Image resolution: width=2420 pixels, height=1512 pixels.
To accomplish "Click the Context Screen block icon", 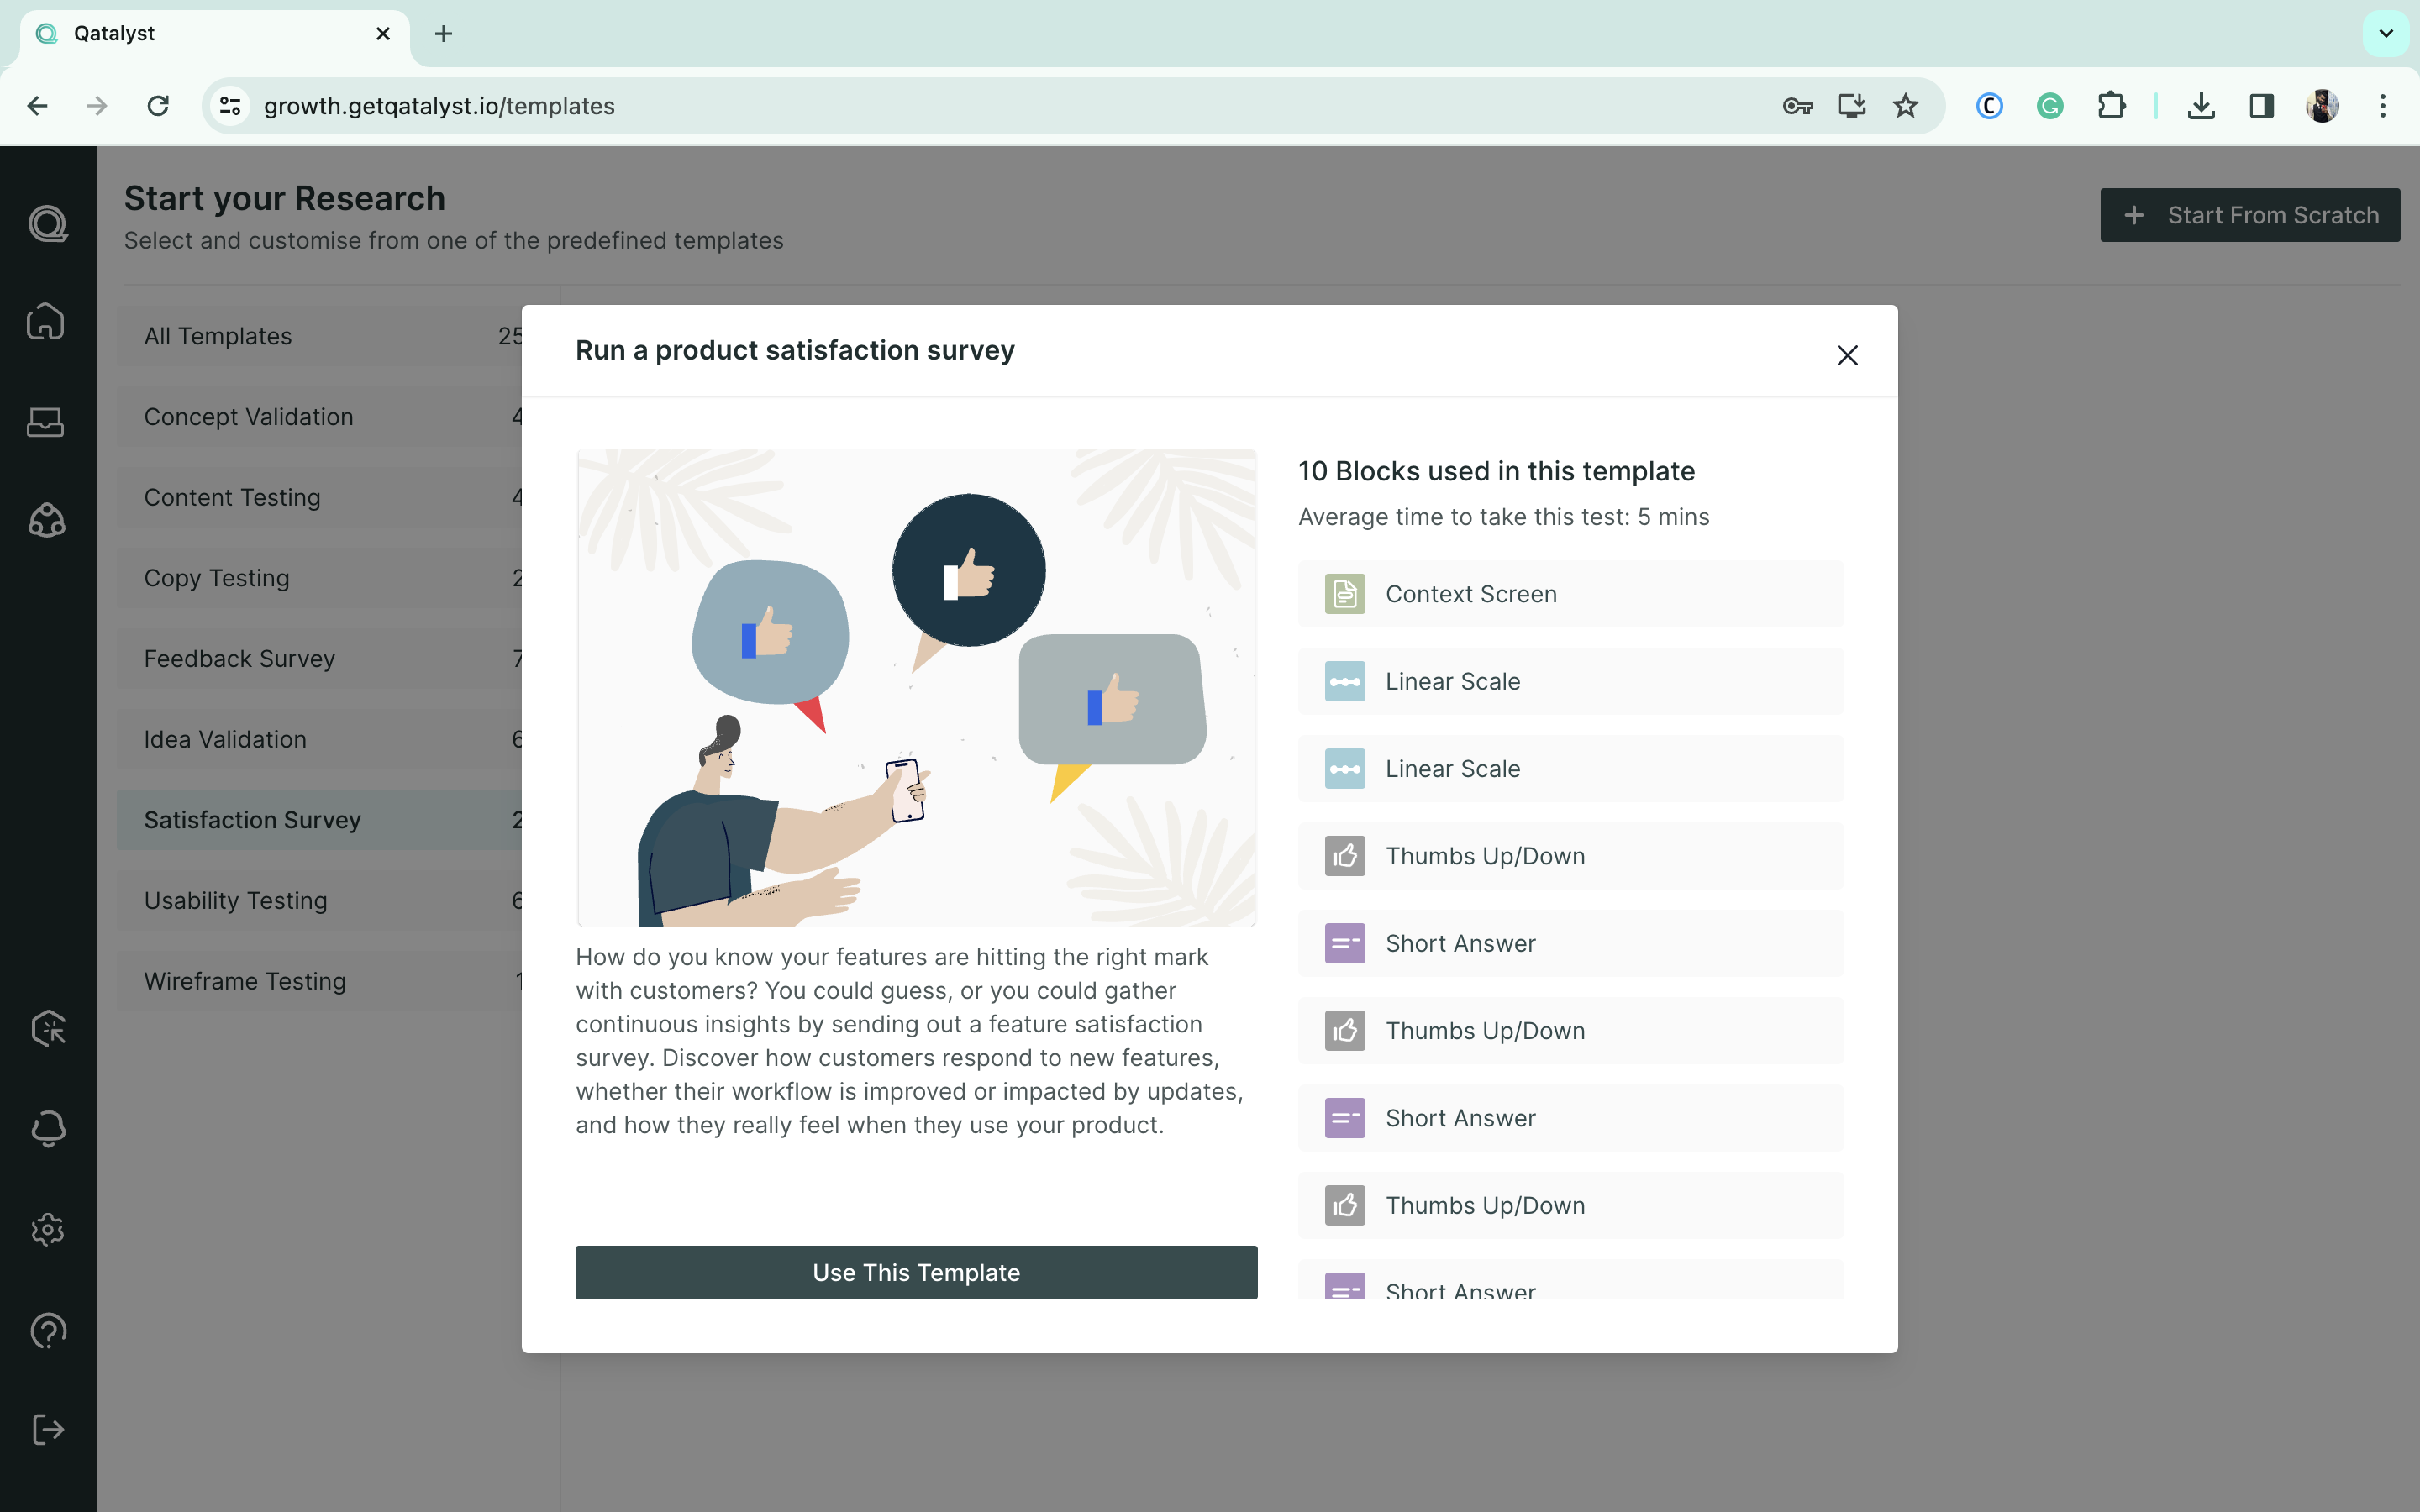I will click(x=1345, y=594).
